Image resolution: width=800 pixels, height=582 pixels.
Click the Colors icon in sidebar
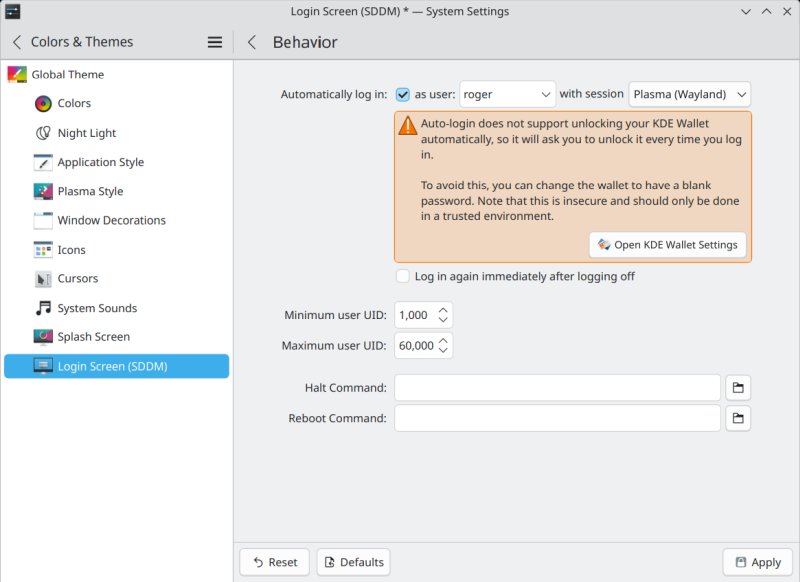43,104
